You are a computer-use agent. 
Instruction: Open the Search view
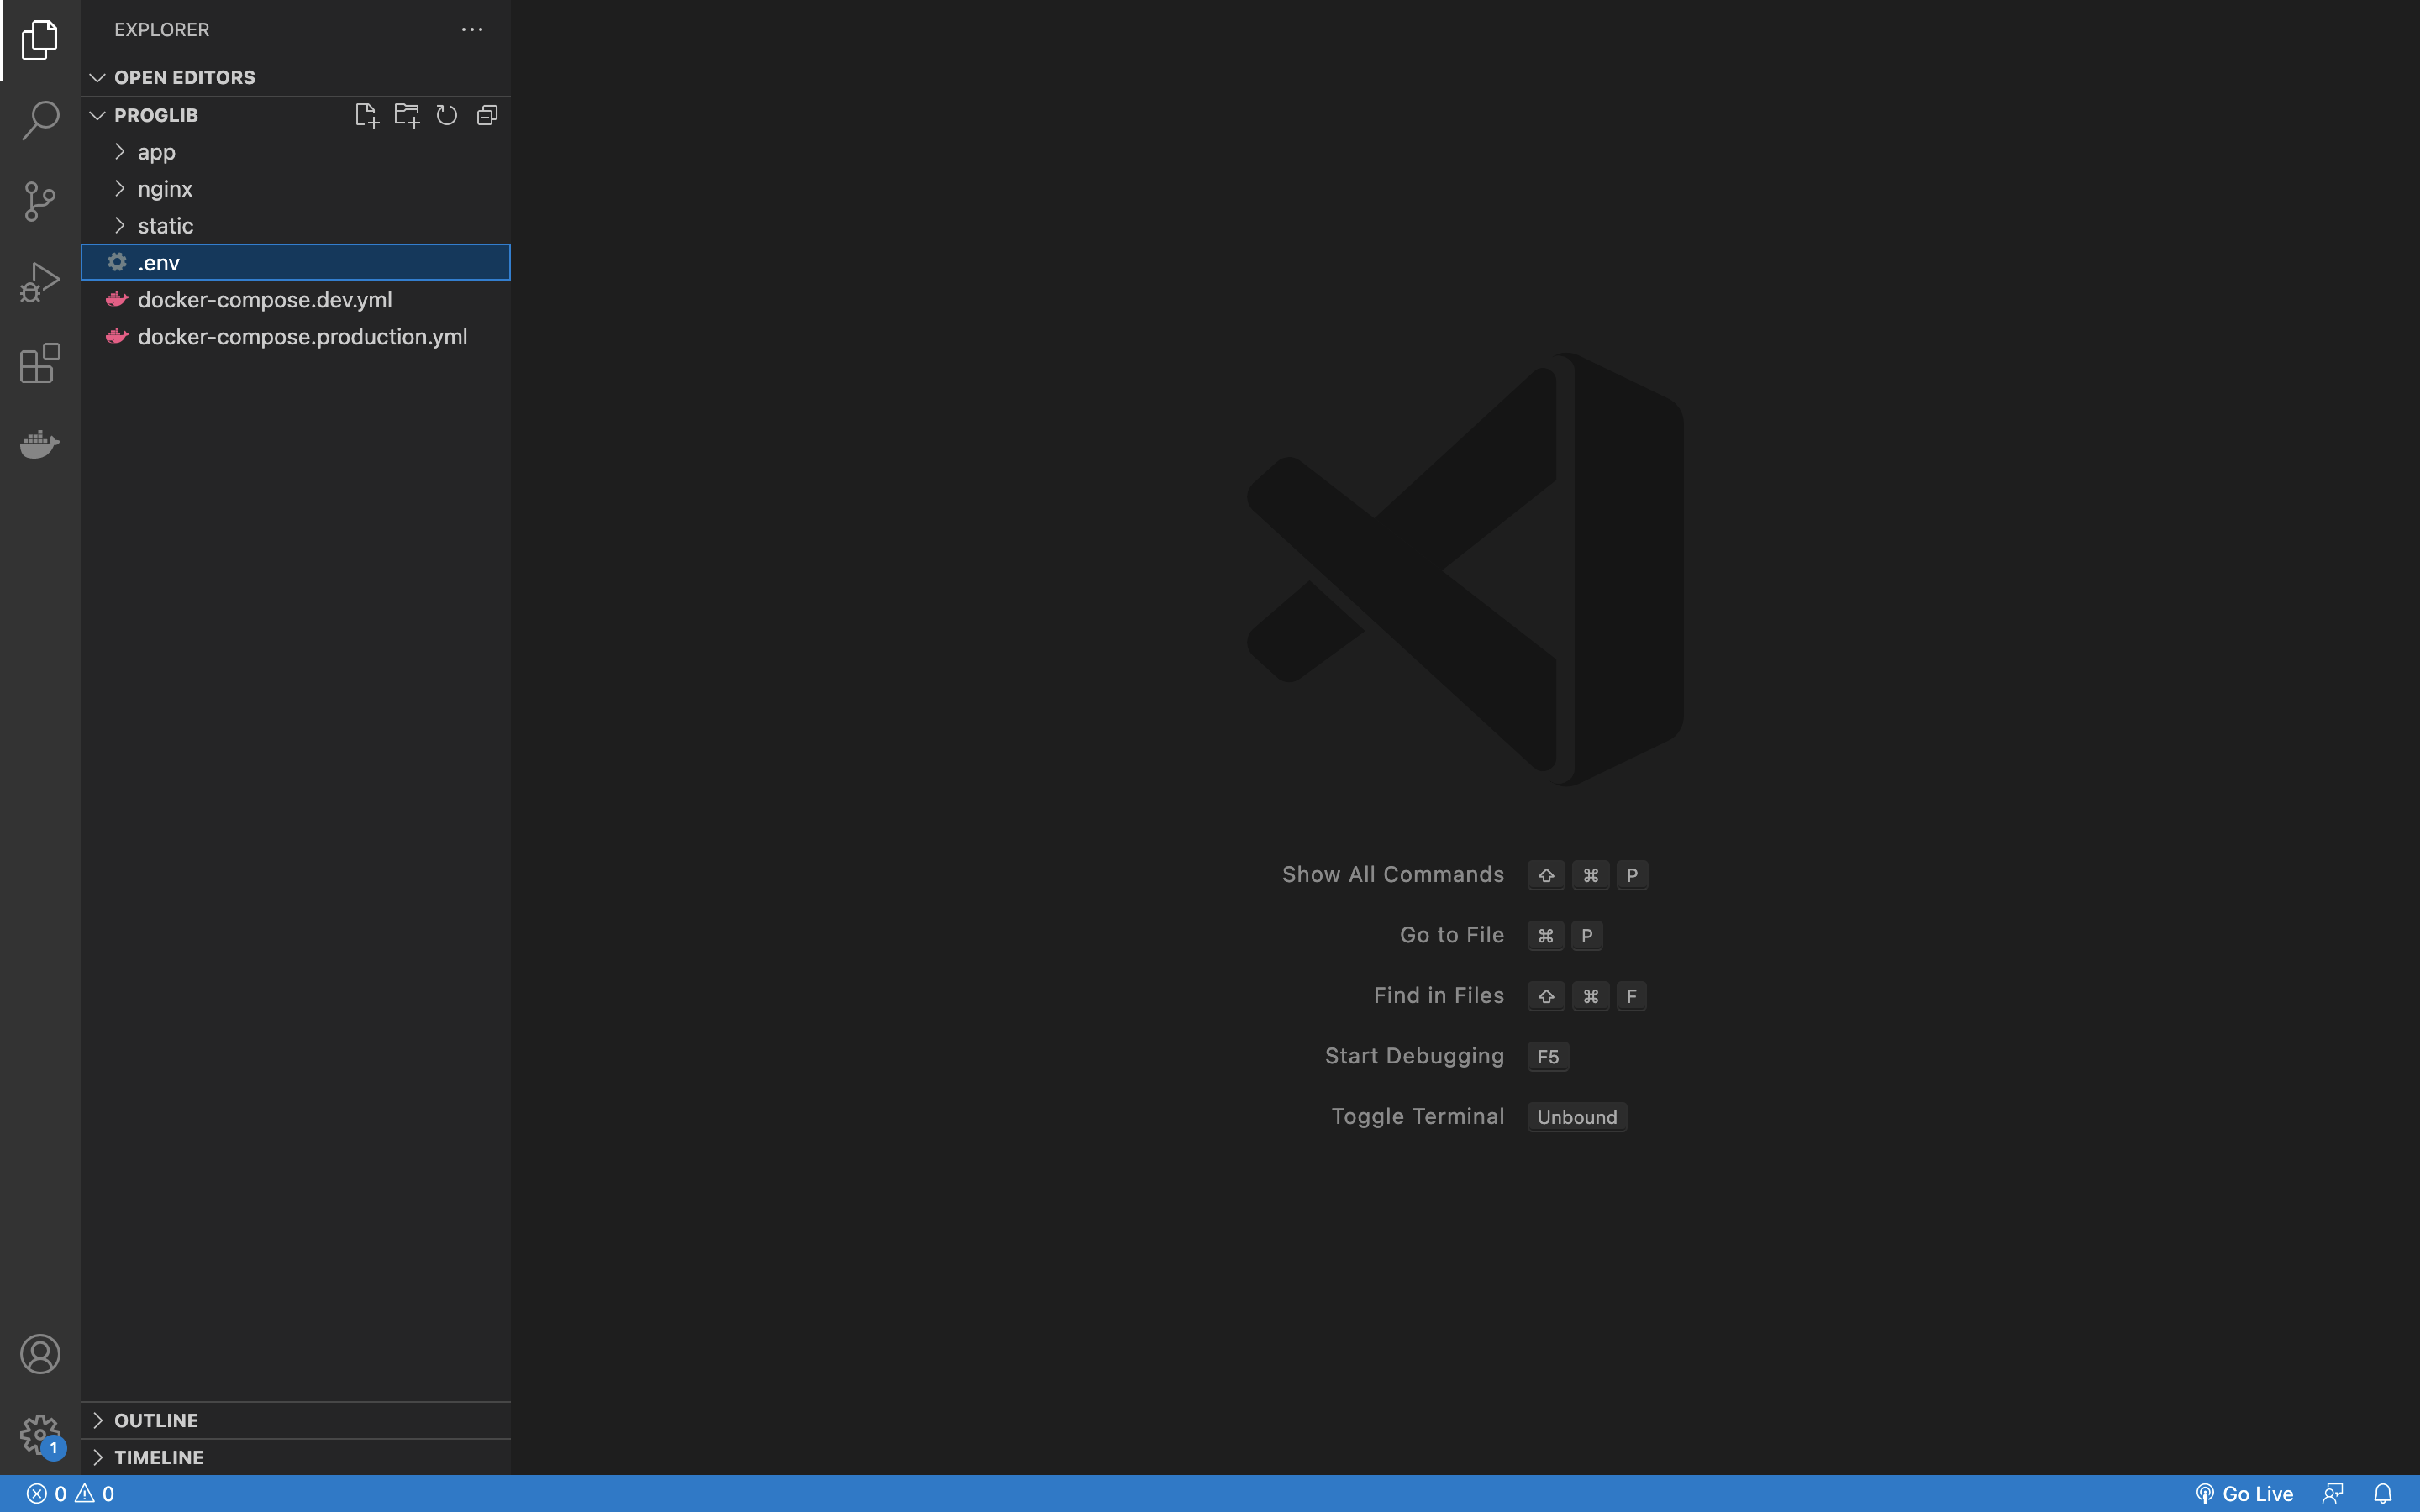point(40,120)
